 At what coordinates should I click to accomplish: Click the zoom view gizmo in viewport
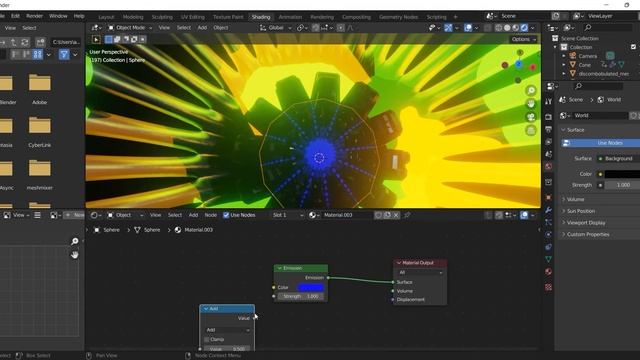point(531,90)
